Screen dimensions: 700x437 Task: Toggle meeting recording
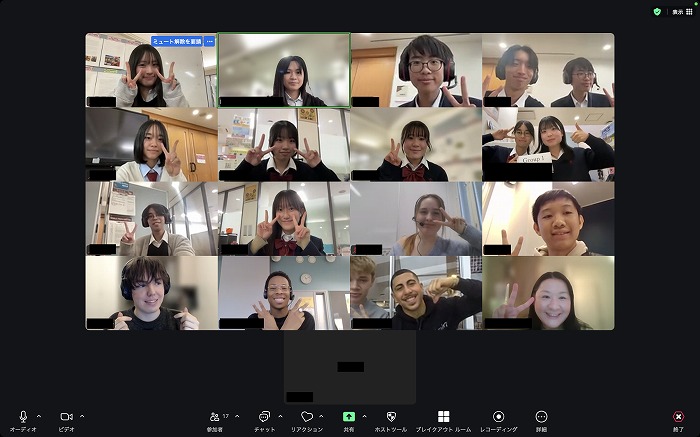click(498, 417)
